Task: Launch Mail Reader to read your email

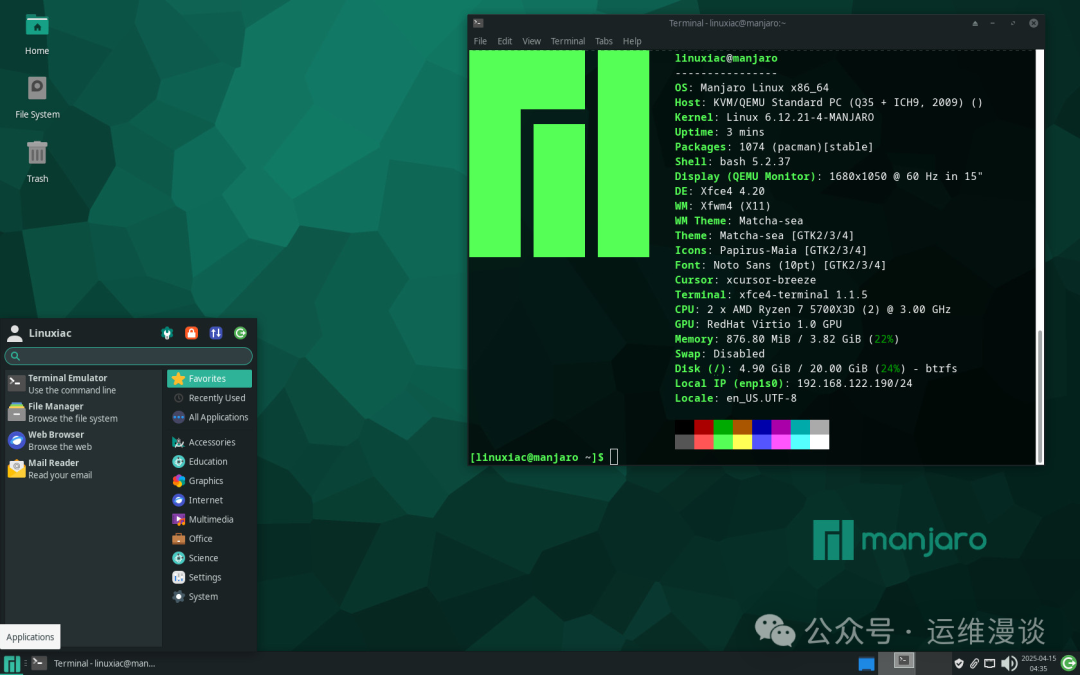Action: click(60, 468)
